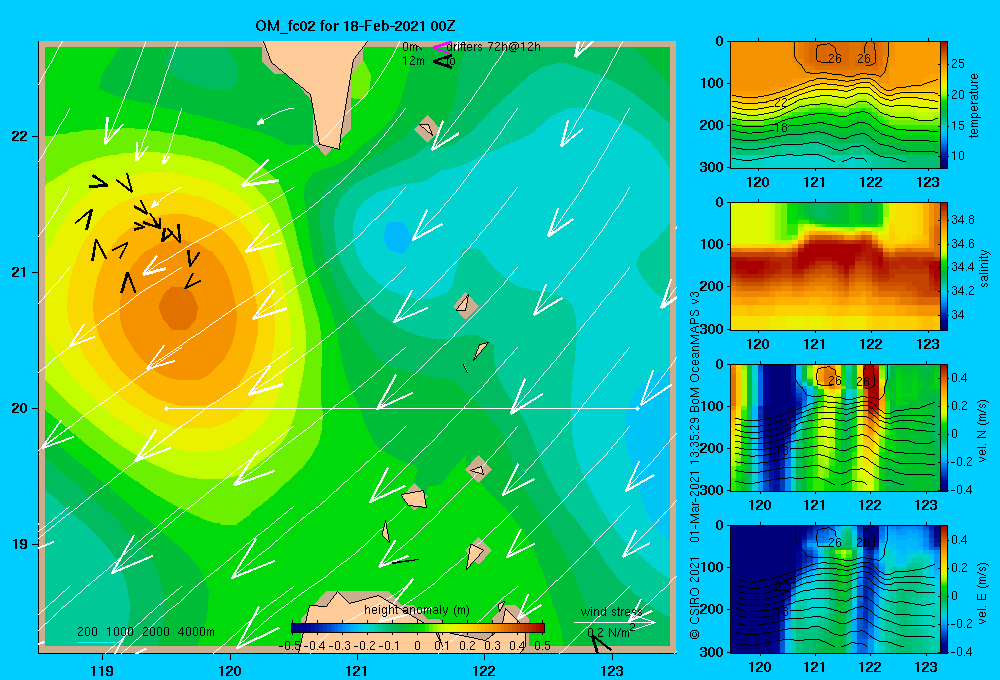Click latitude label 19 on the map axis

click(20, 544)
